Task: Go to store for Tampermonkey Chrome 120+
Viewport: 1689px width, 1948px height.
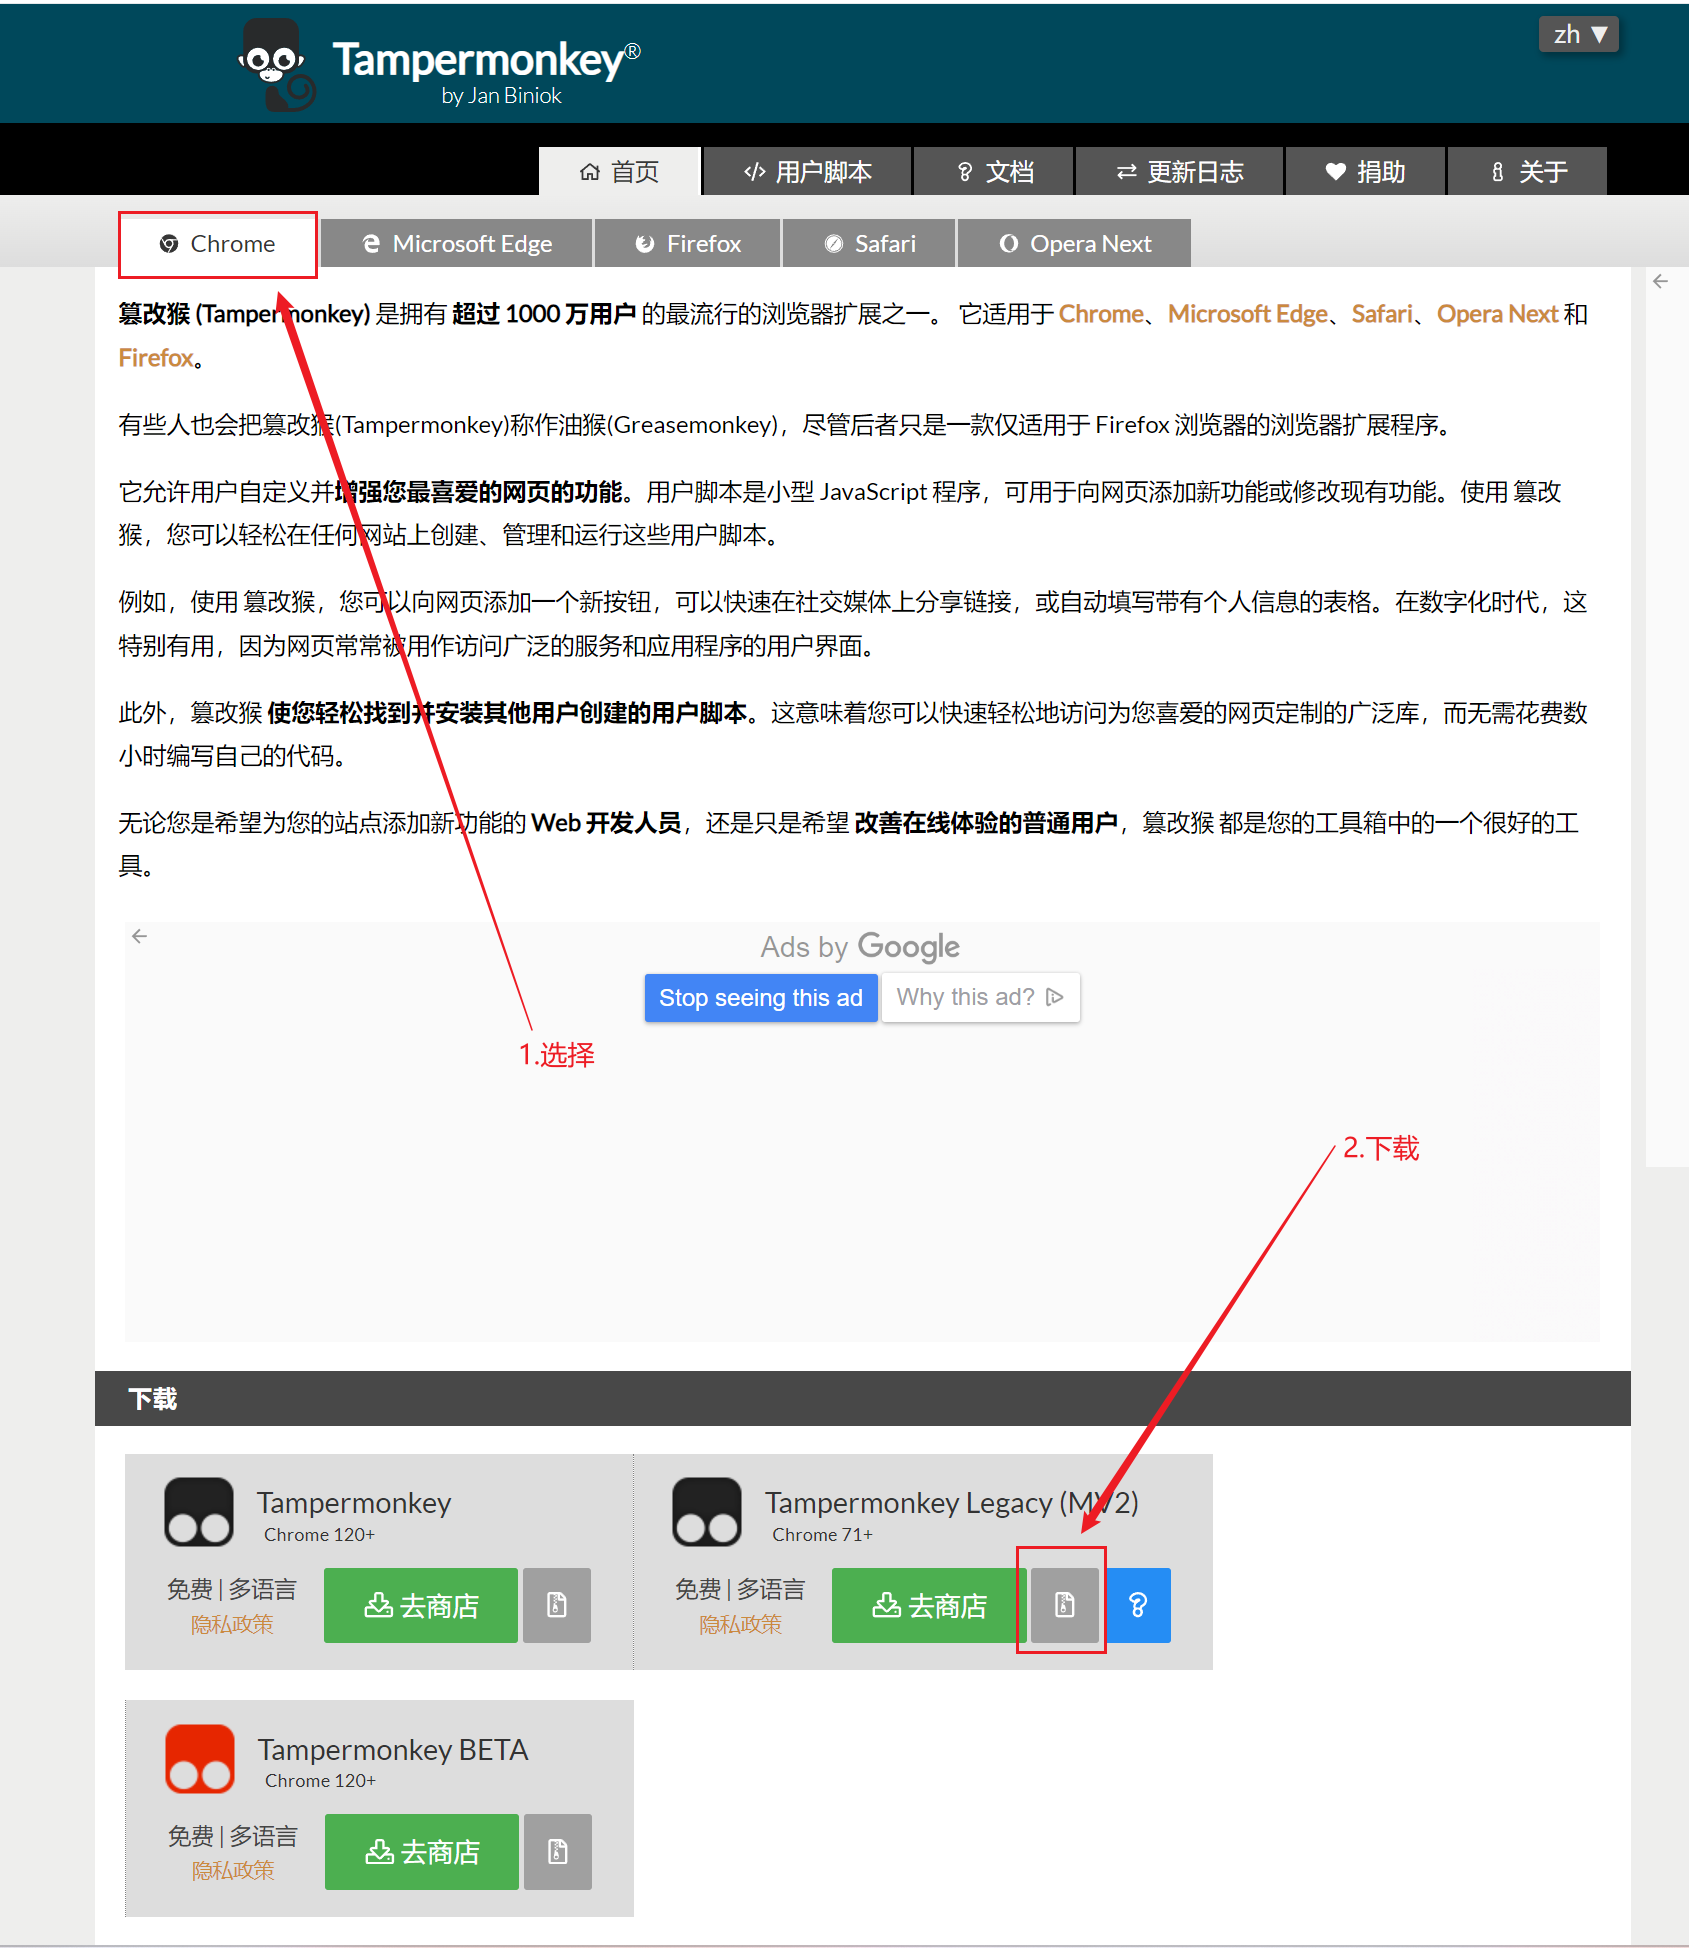Action: 421,1606
